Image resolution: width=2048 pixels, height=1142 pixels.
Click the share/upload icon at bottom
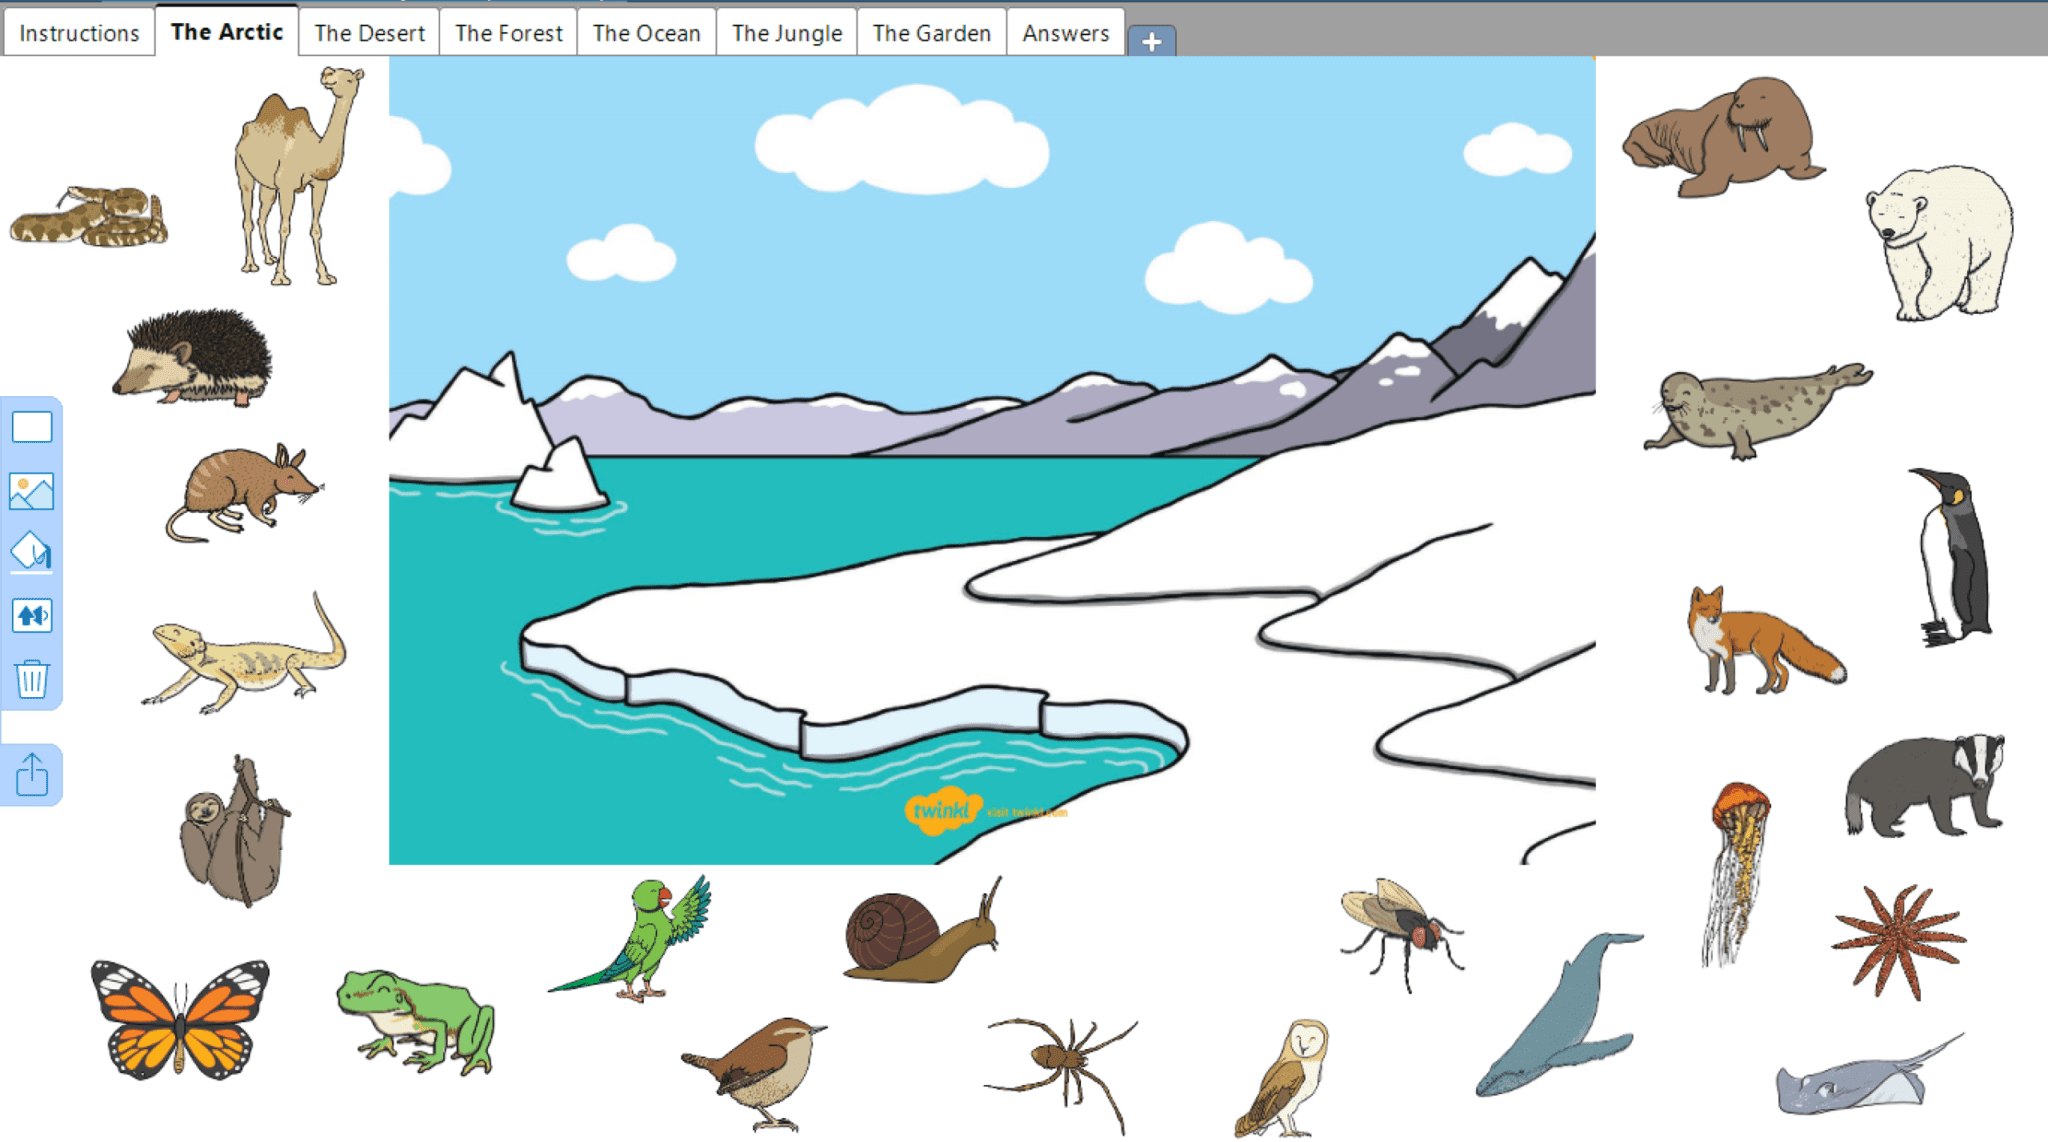pos(31,772)
